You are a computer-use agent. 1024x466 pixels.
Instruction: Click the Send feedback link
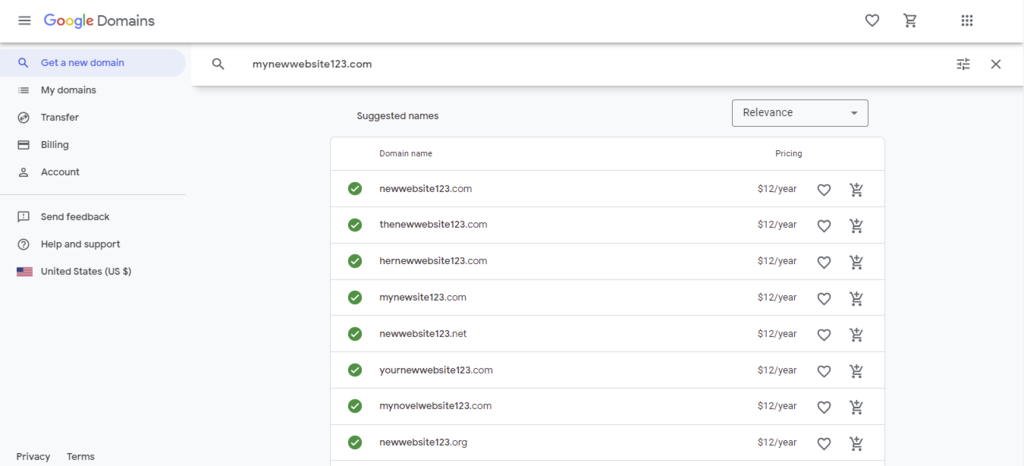[x=75, y=217]
